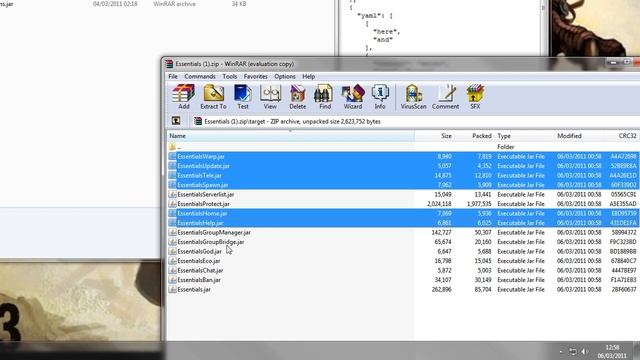The image size is (640, 360).
Task: Select the EssentialsGroupBridge.jar file
Action: (x=403, y=242)
